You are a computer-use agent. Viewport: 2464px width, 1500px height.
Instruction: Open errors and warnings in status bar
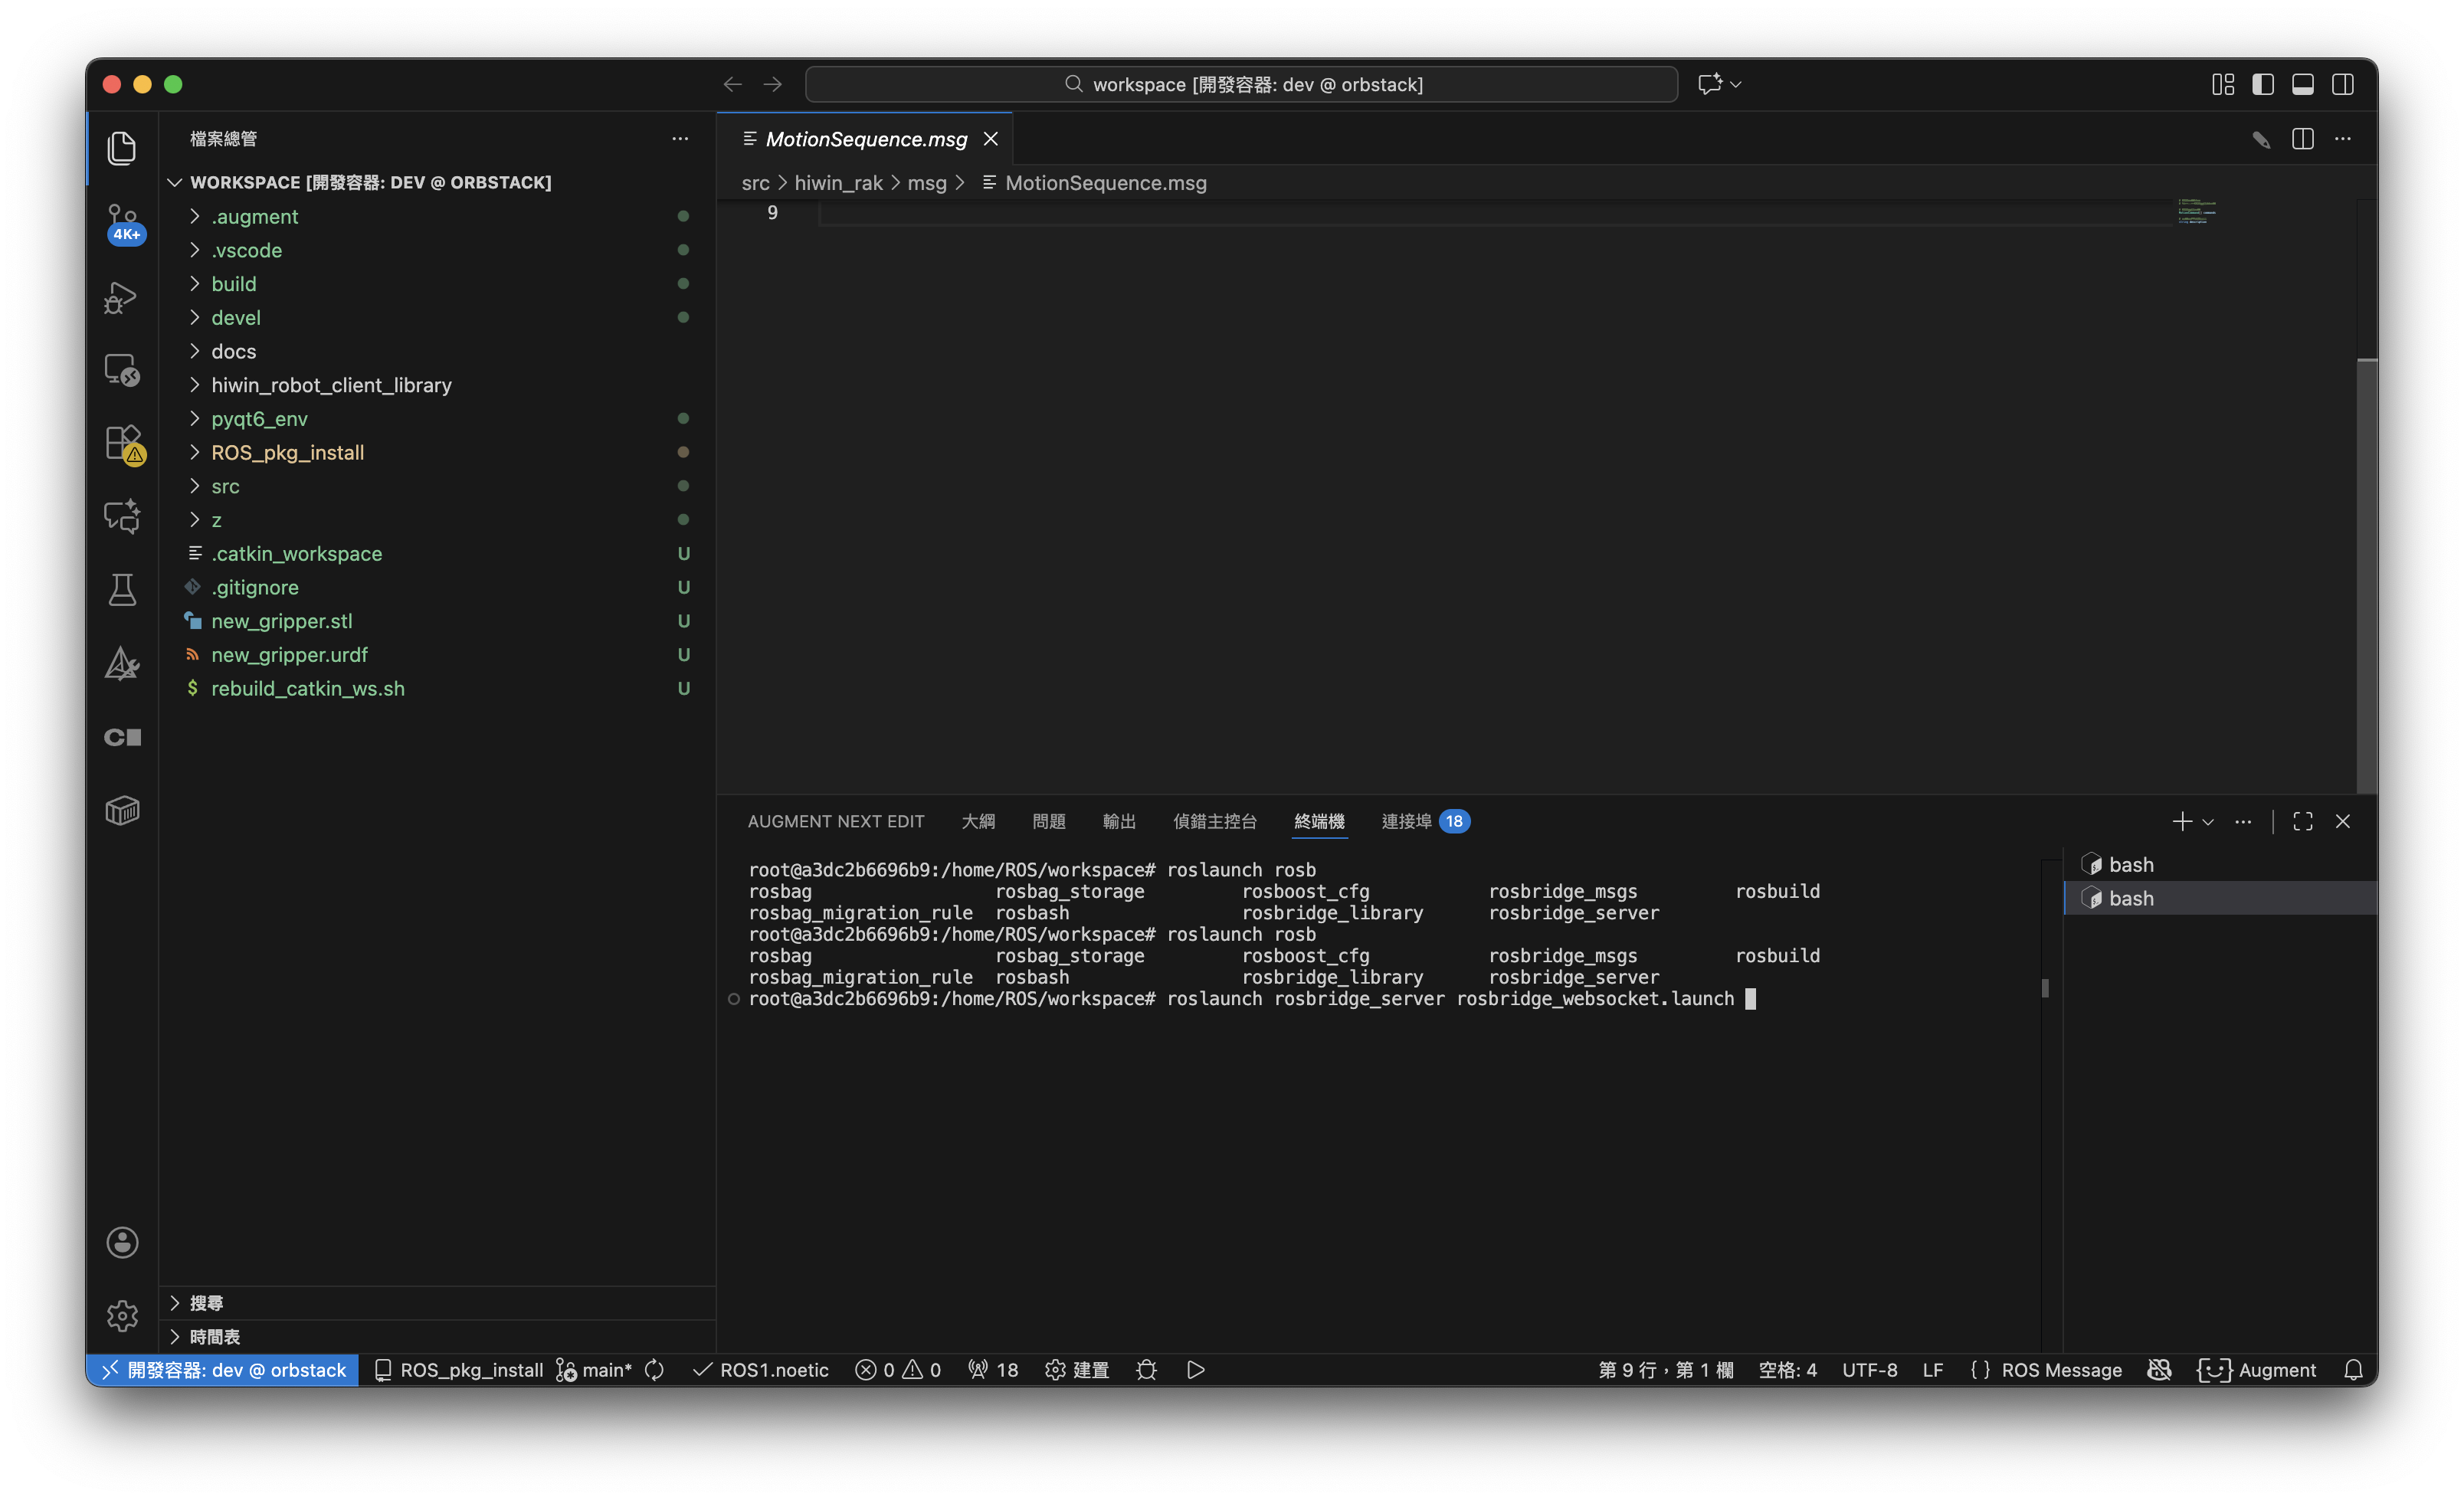tap(898, 1369)
